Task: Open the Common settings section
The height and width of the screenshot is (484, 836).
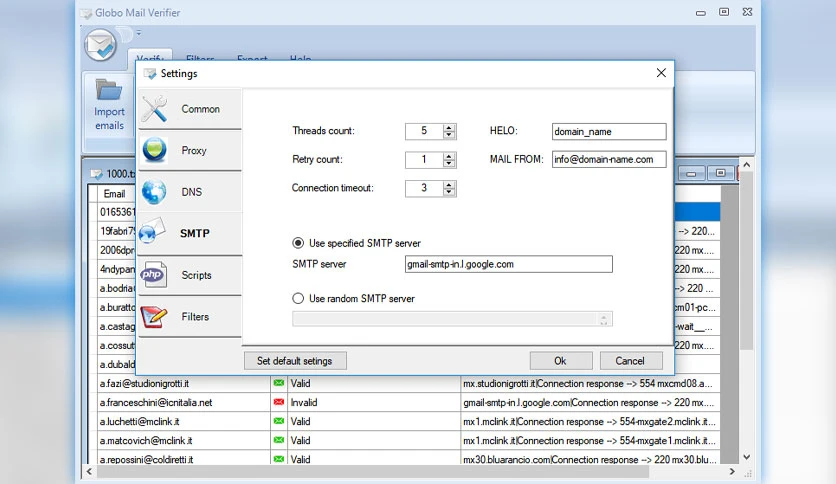Action: tap(190, 109)
